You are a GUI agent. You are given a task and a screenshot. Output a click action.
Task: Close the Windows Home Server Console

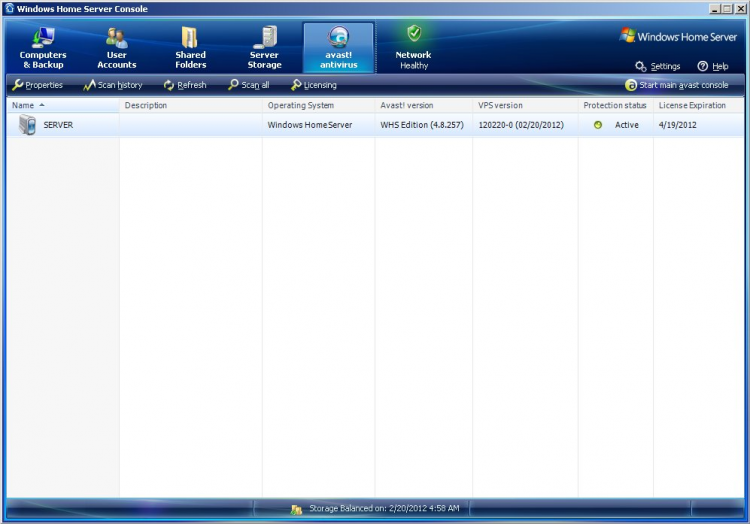[740, 9]
